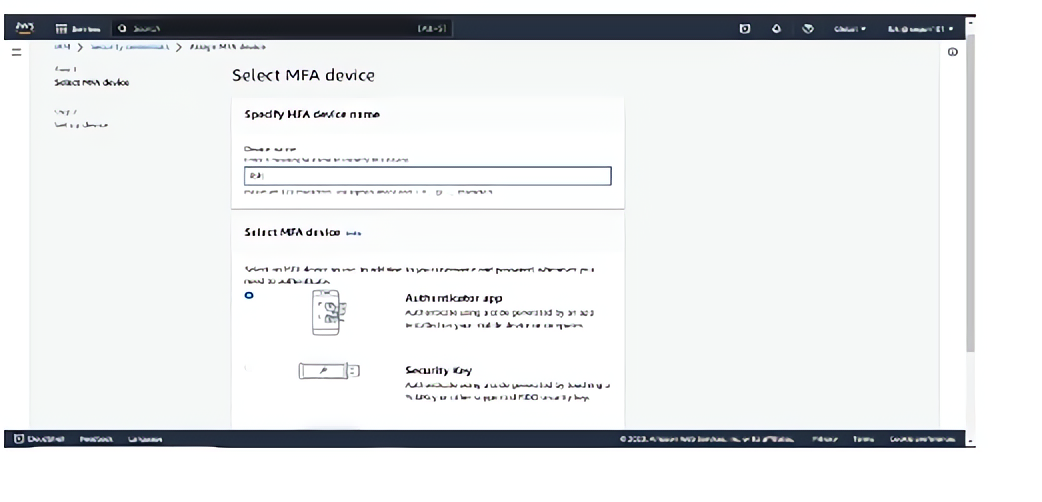Image resolution: width=1042 pixels, height=502 pixels.
Task: Open the Global region dropdown
Action: (x=850, y=29)
